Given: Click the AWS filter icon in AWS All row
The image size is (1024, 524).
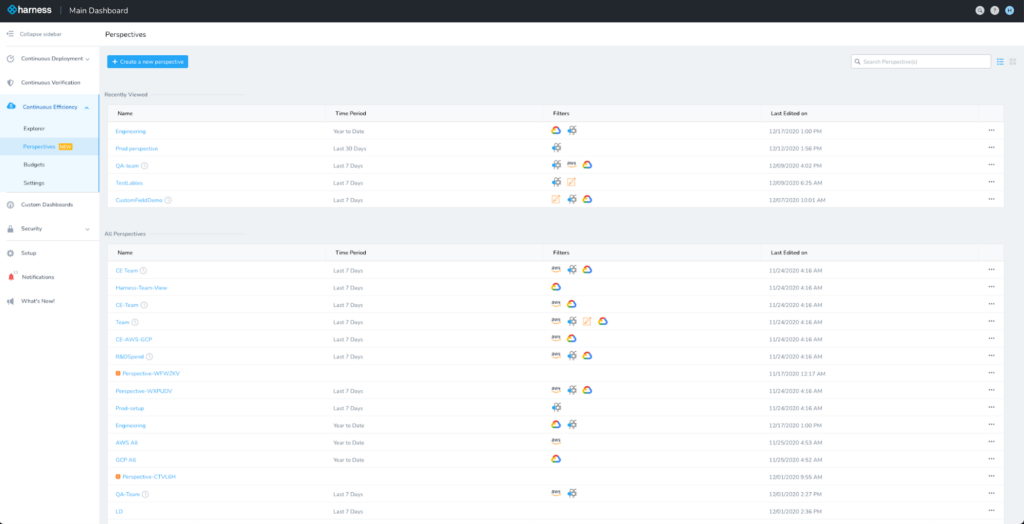Looking at the screenshot, I should 556,441.
